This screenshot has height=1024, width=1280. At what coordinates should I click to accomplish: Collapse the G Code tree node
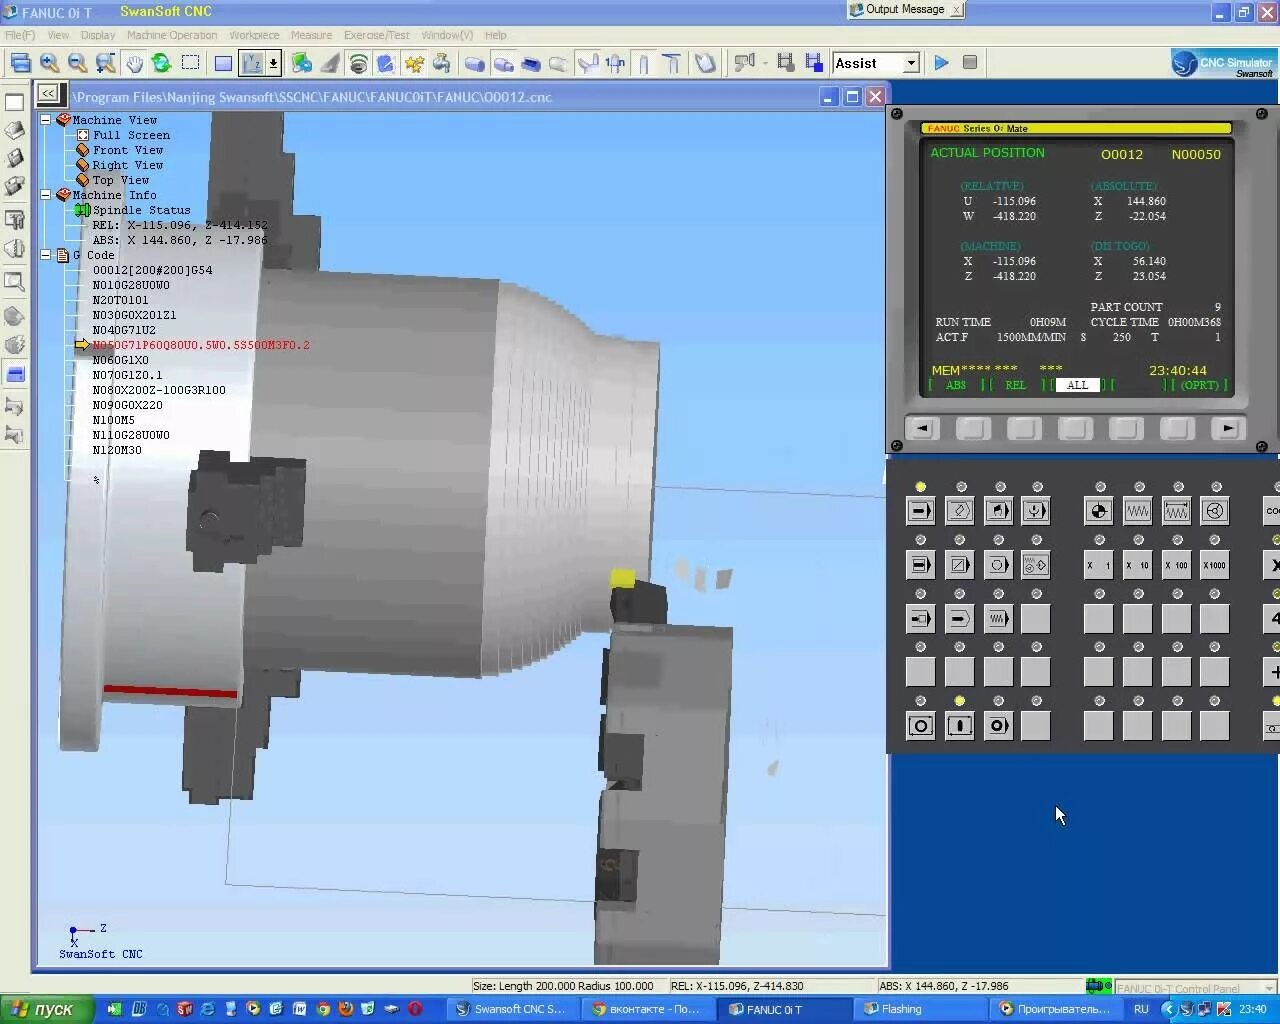[x=46, y=255]
